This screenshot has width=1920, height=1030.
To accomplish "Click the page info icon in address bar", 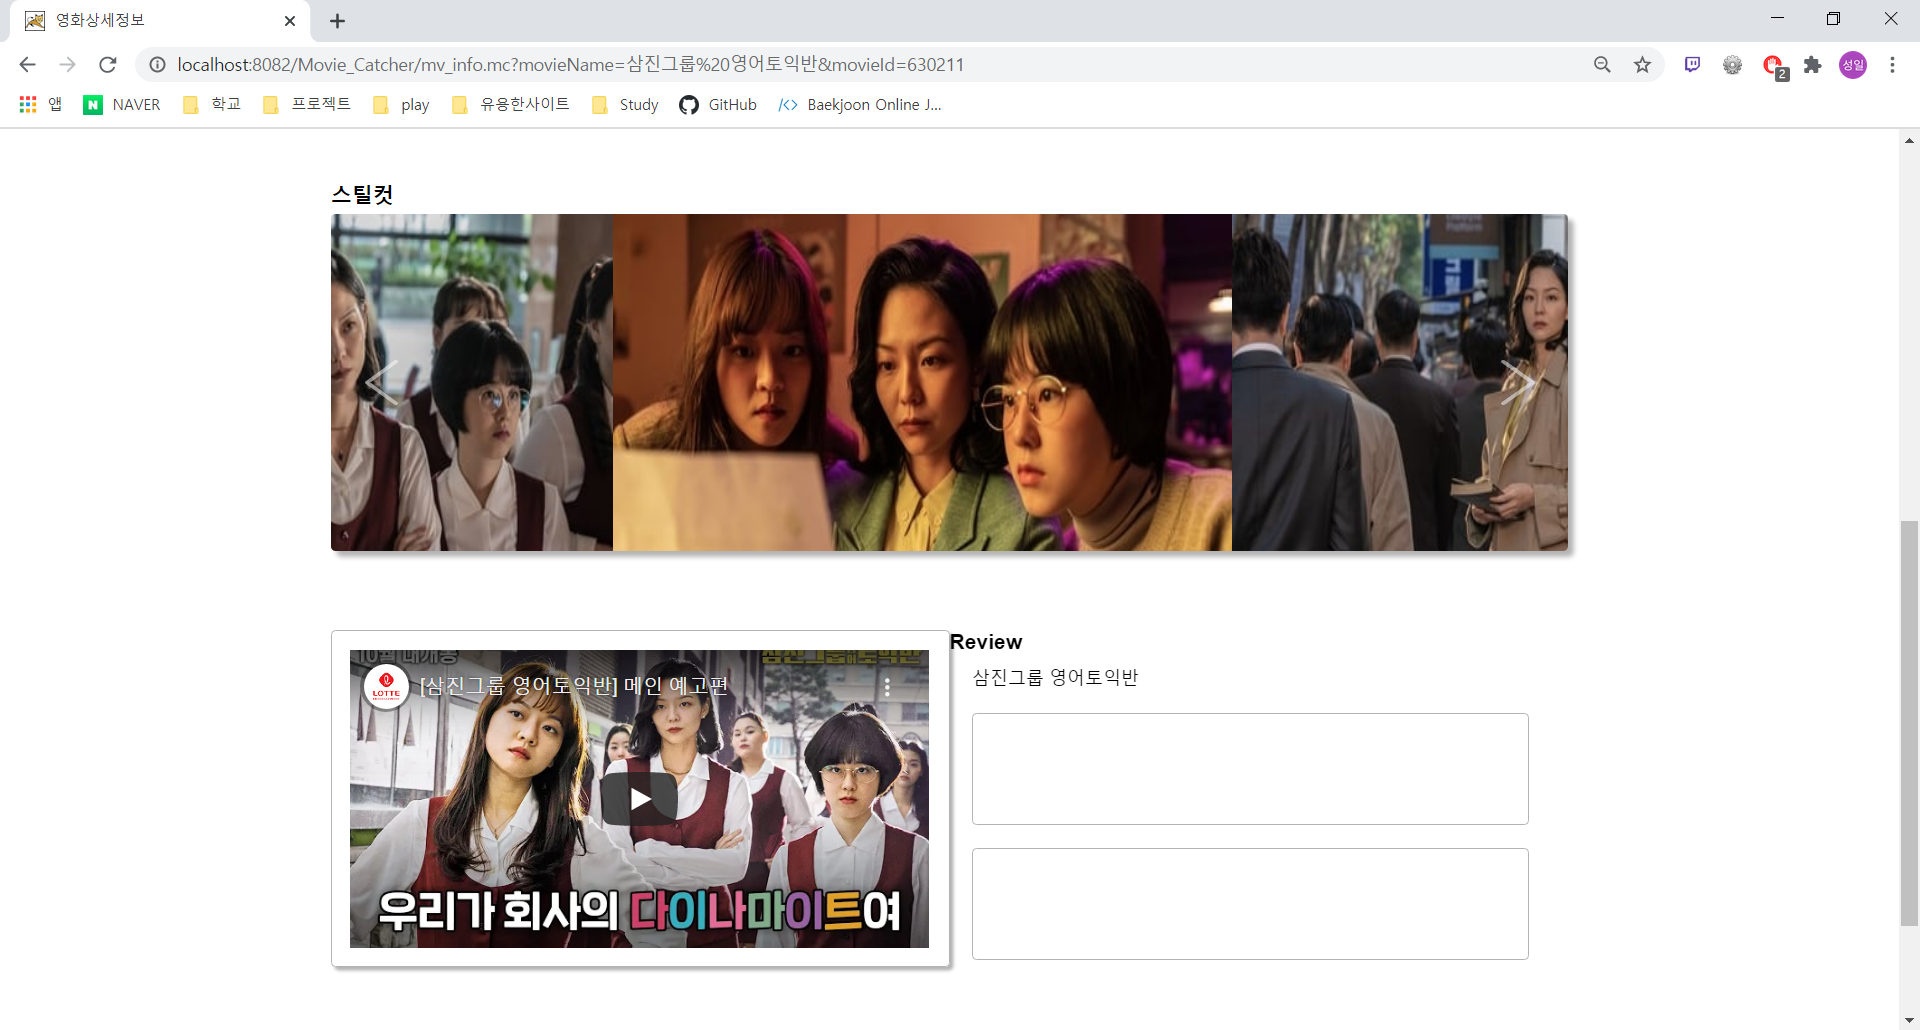I will coord(157,64).
